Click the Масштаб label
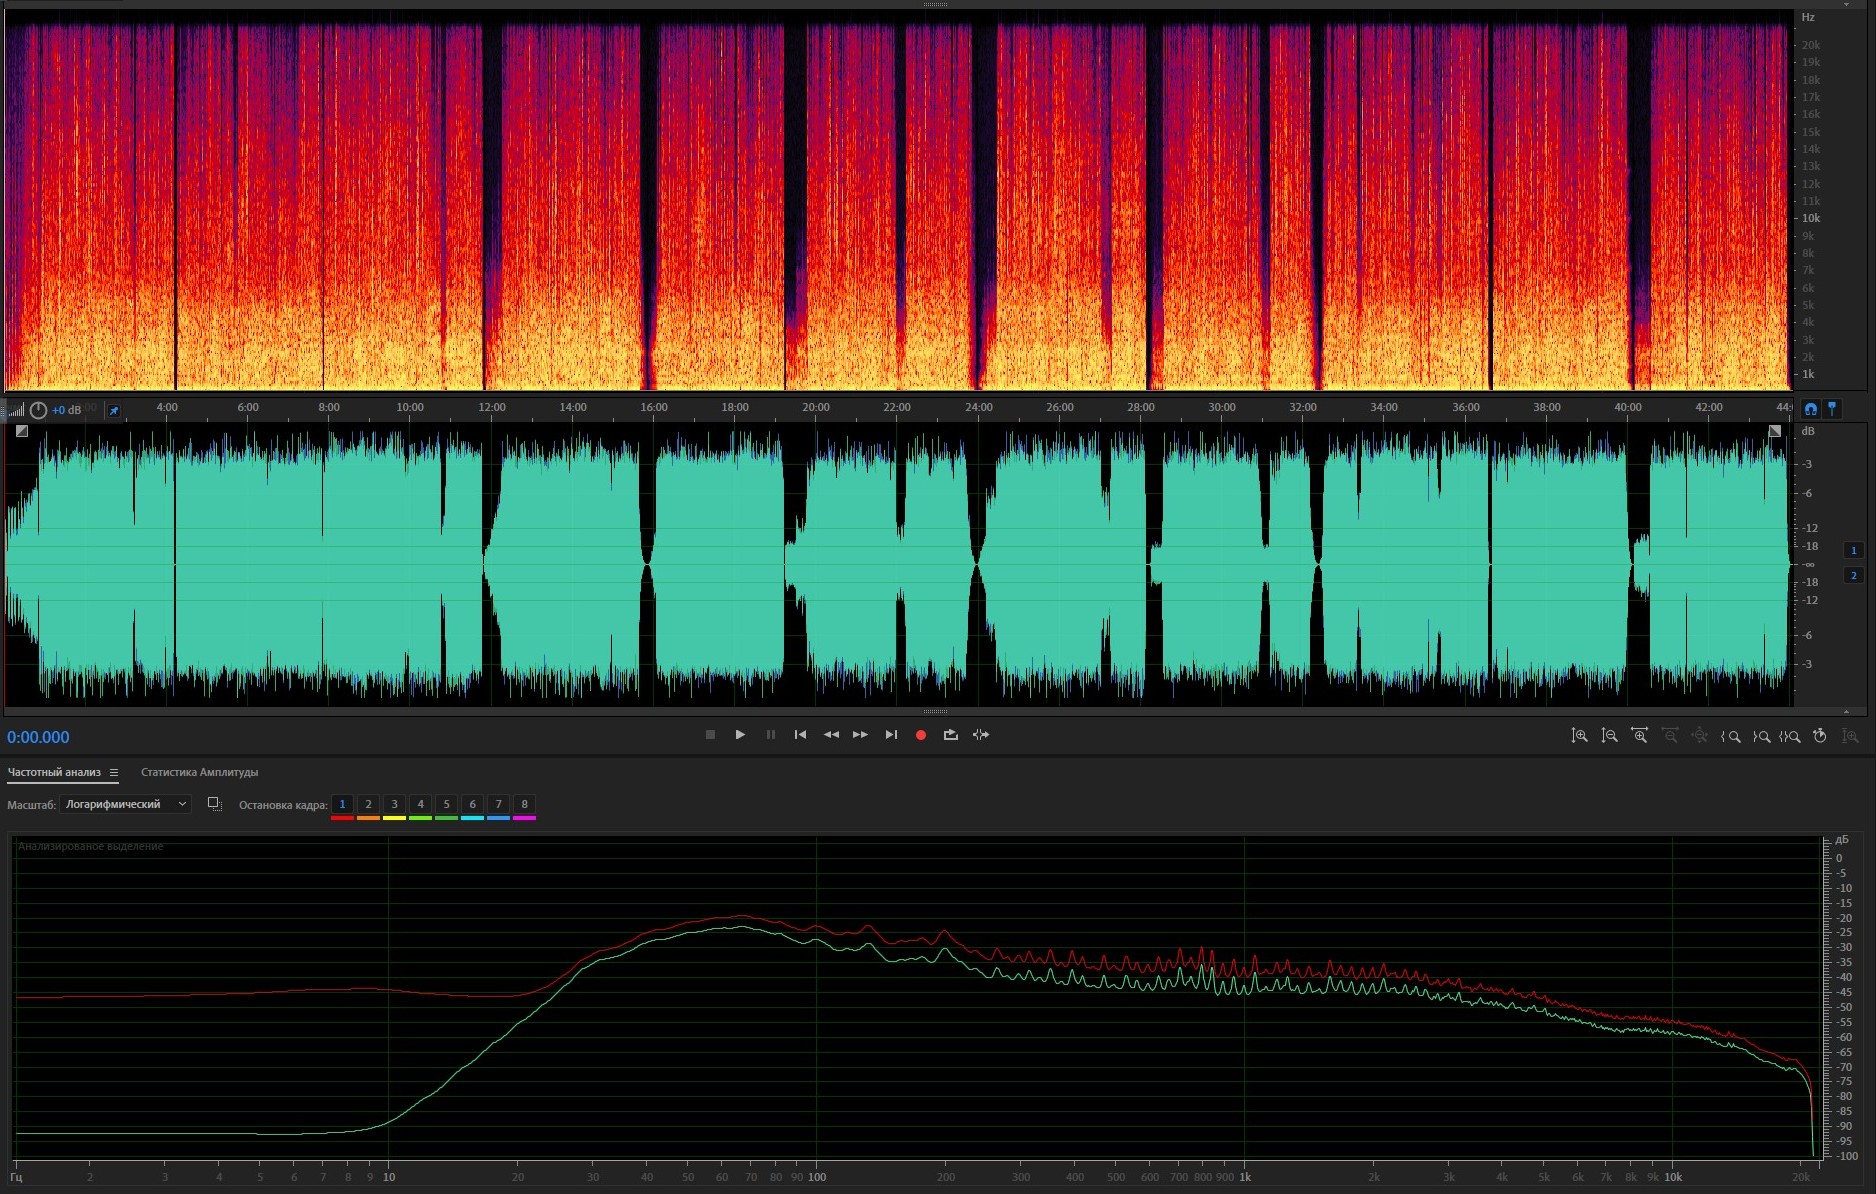 point(31,805)
